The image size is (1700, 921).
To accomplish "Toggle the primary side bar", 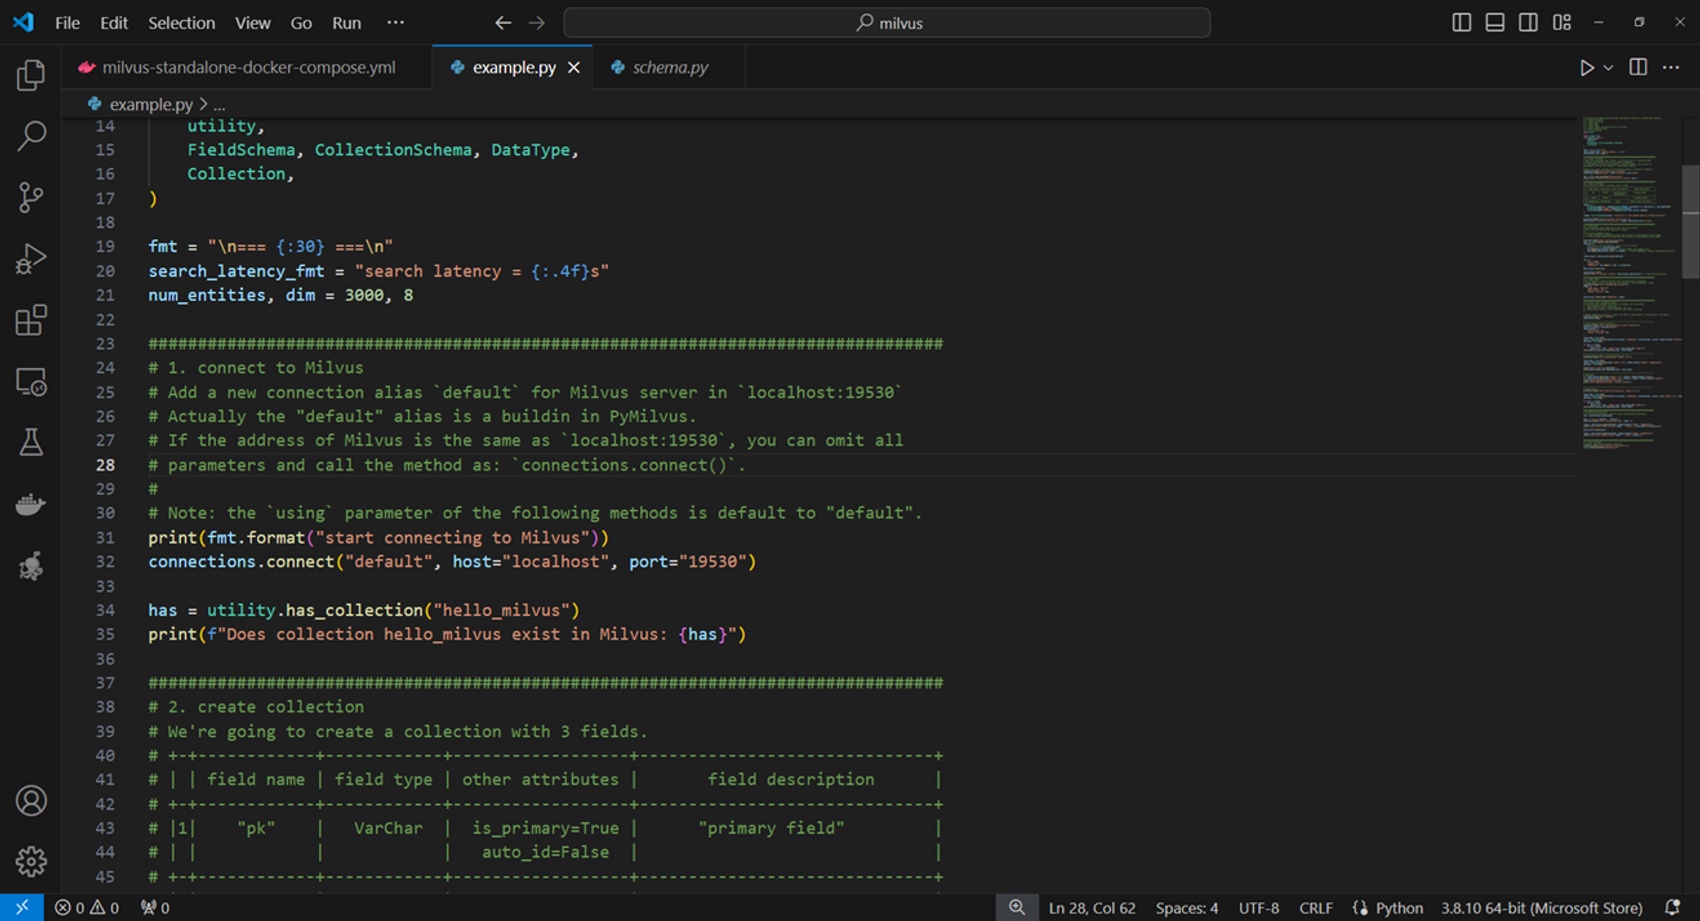I will pyautogui.click(x=1461, y=22).
